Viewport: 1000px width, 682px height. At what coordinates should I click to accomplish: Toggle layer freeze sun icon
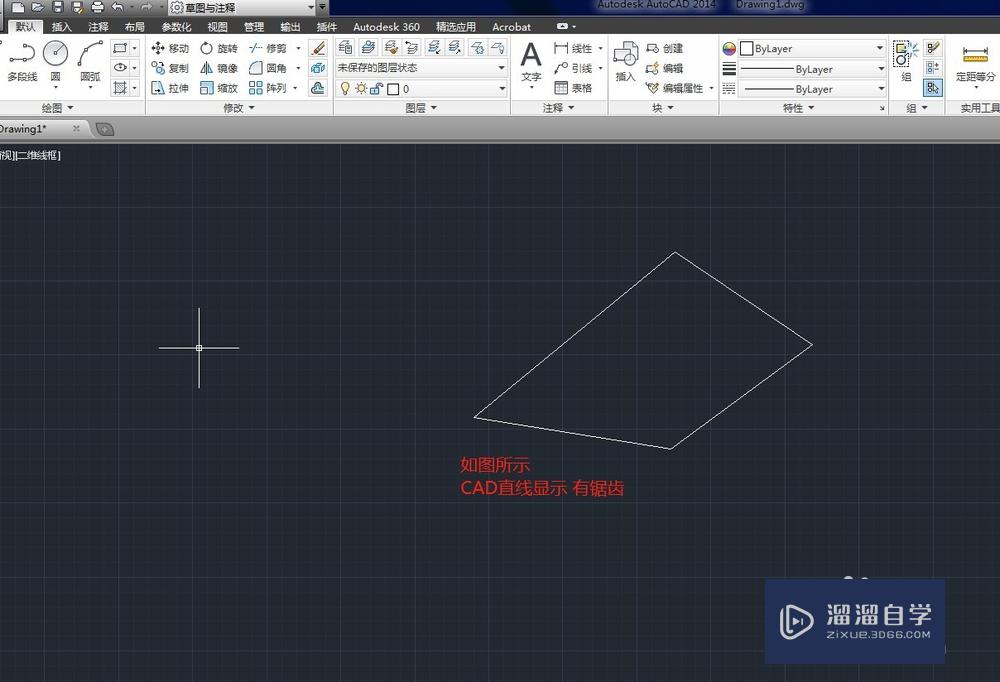pos(361,88)
